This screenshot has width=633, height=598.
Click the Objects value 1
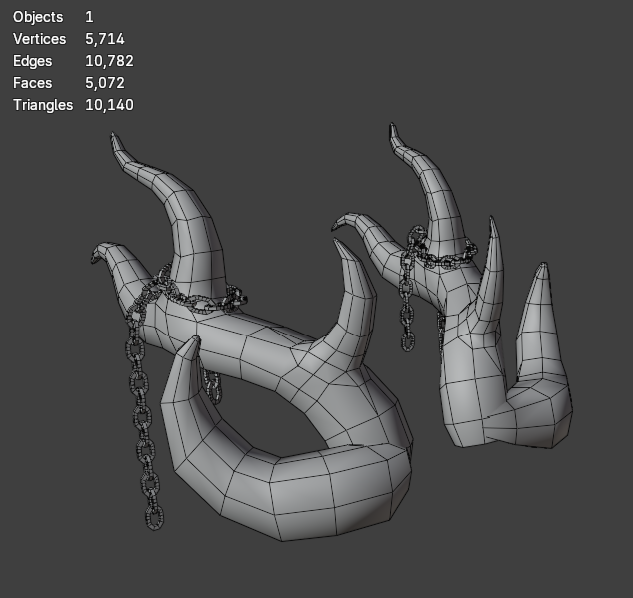click(89, 17)
